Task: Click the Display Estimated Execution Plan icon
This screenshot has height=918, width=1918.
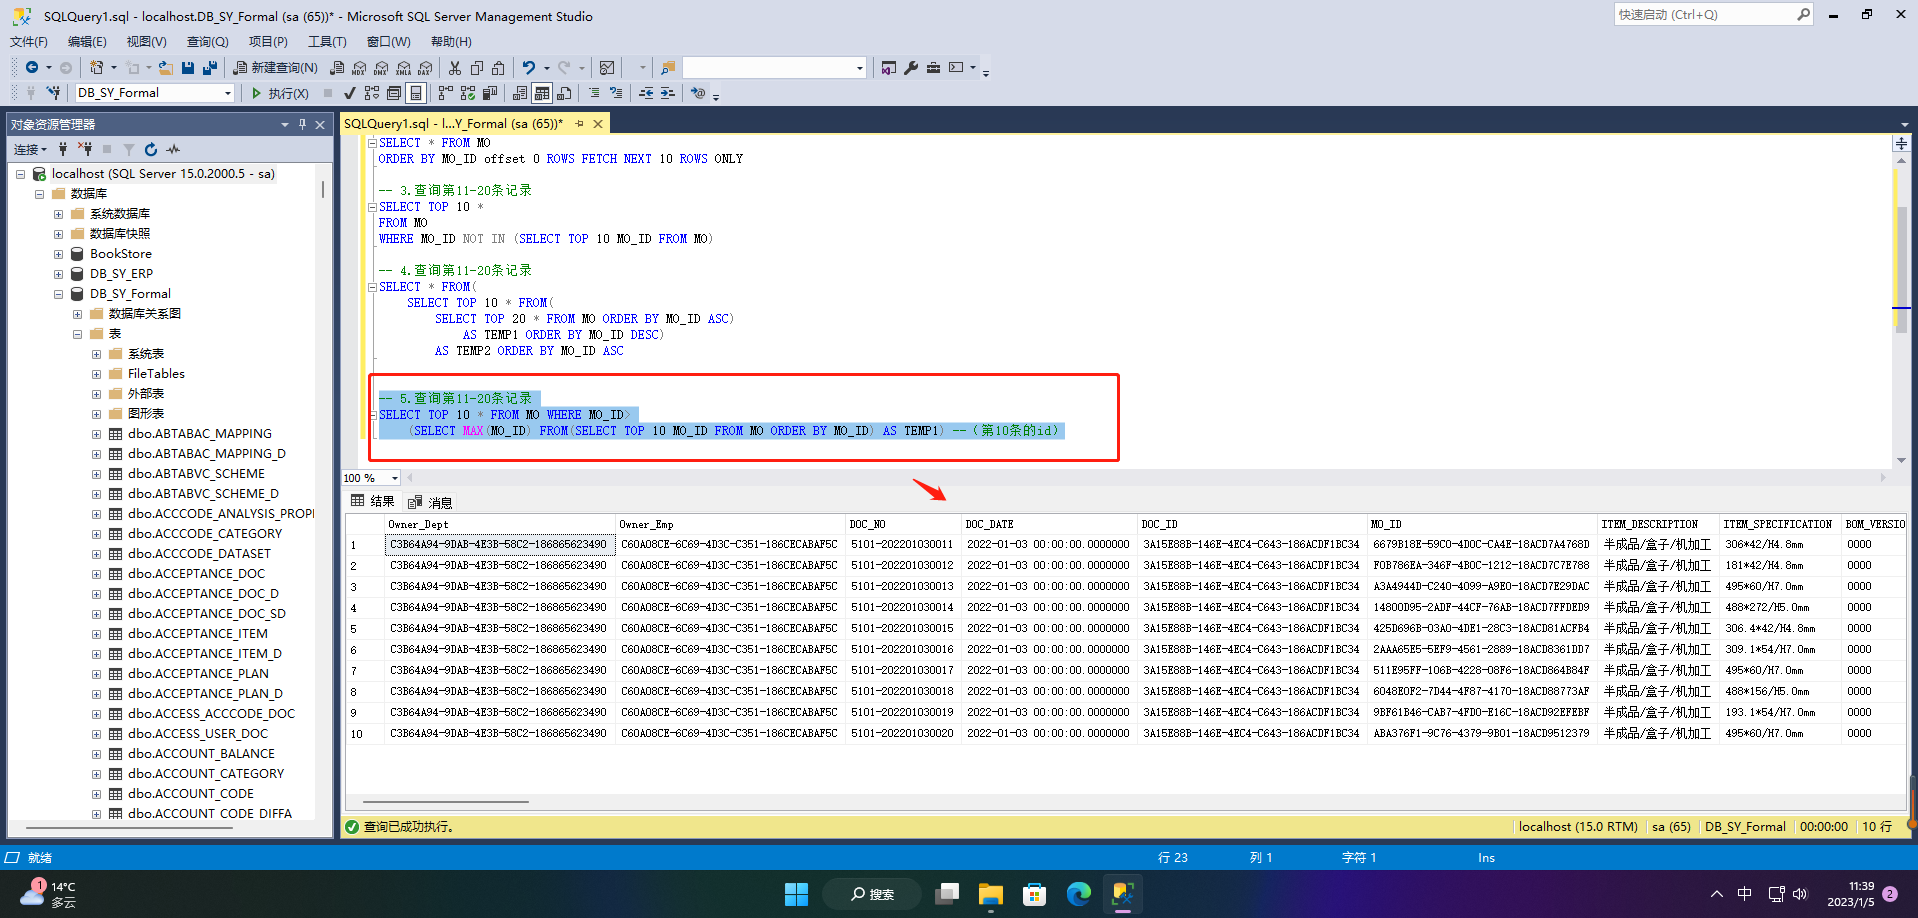Action: tap(372, 93)
